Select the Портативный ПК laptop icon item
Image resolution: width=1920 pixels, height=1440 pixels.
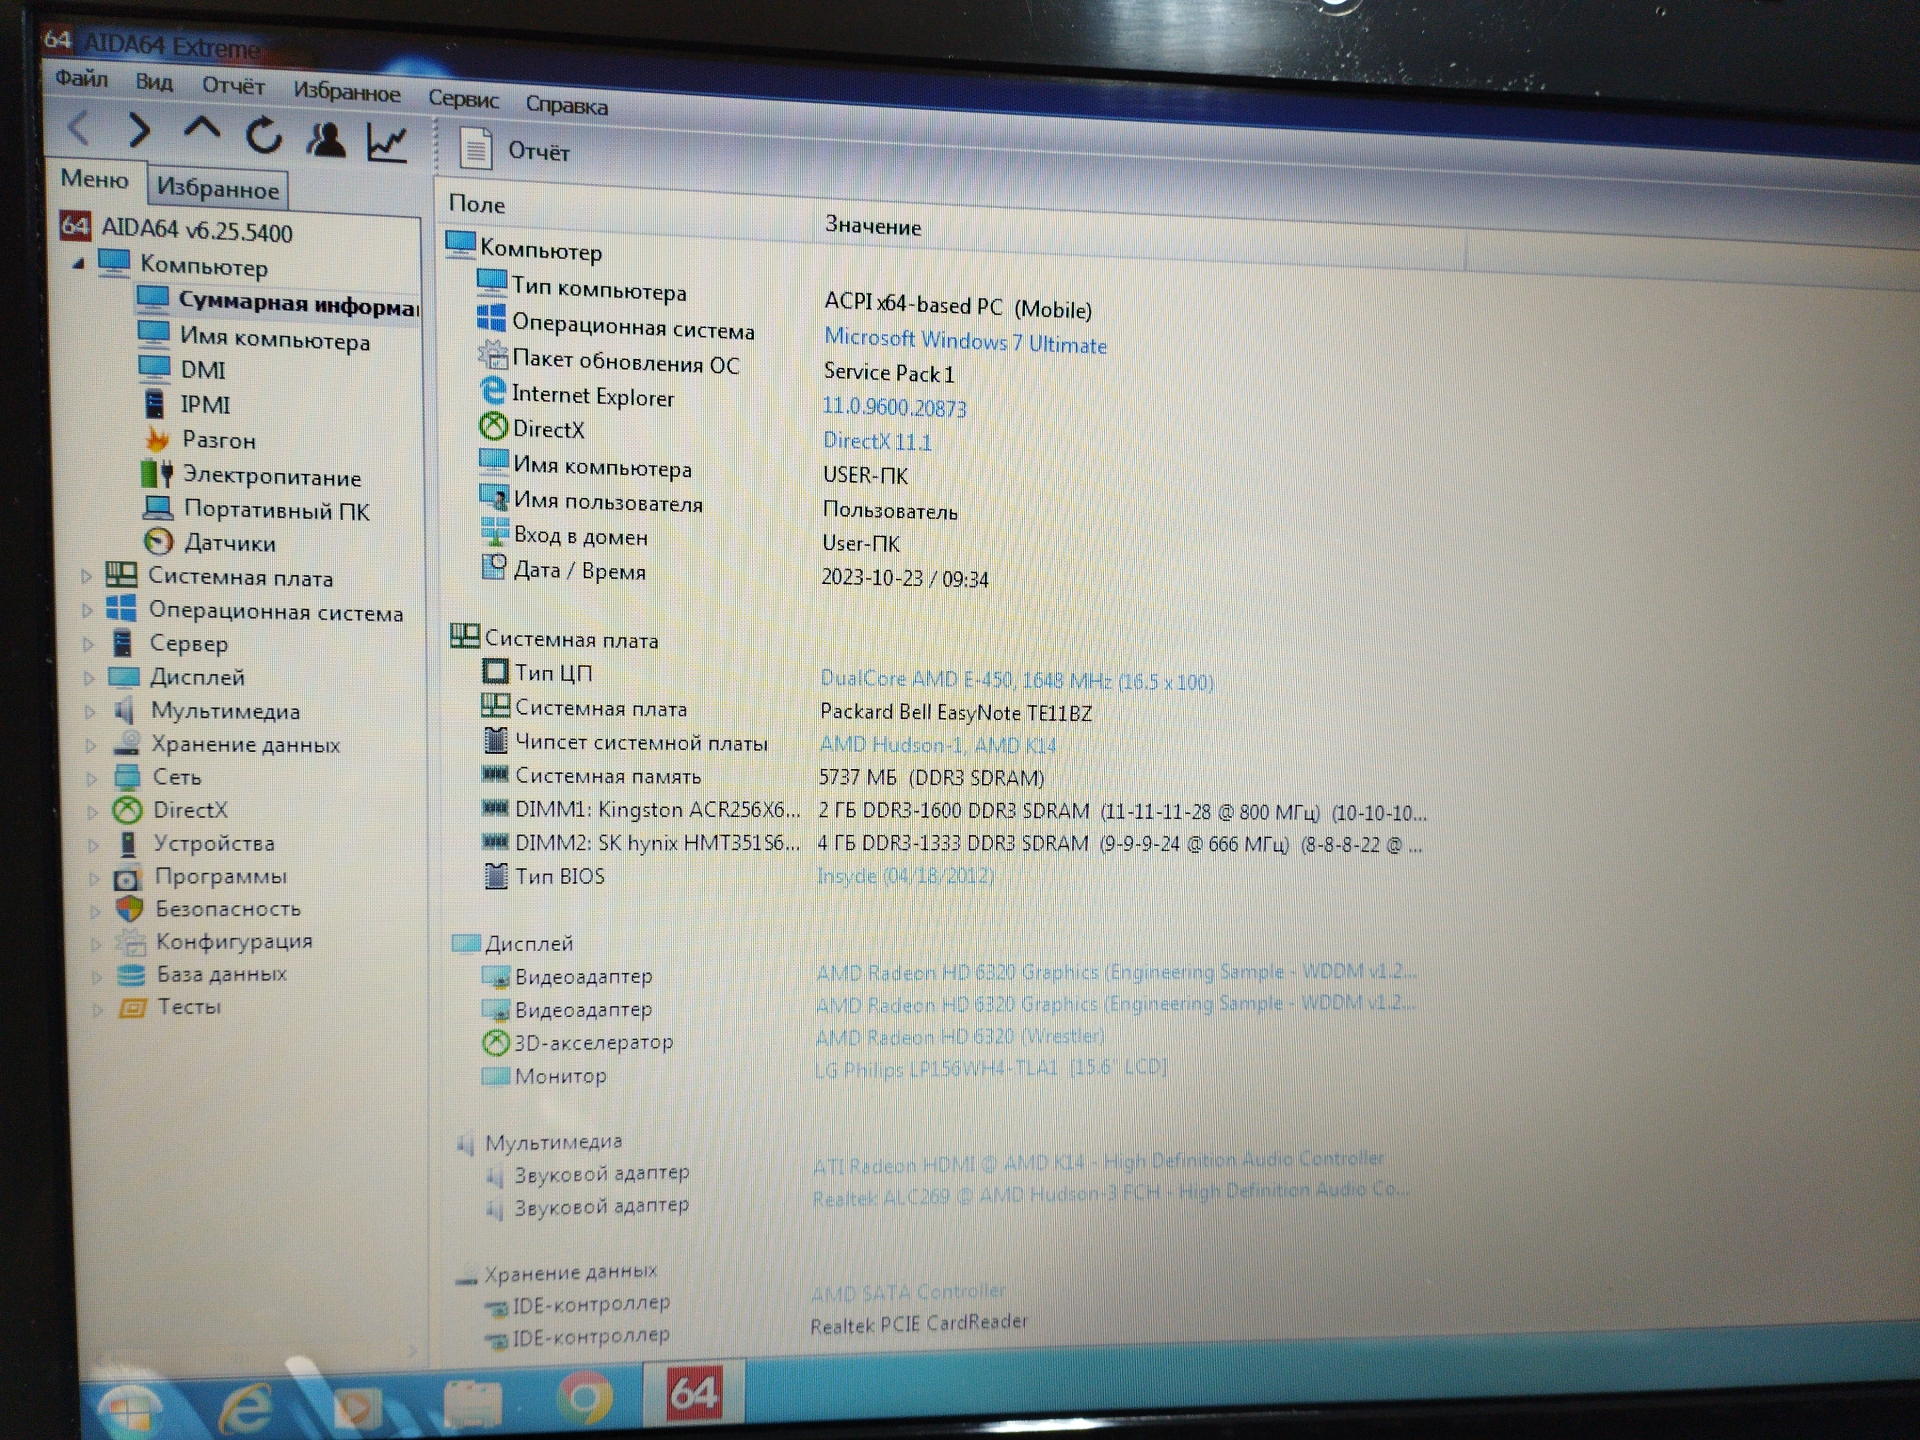[158, 508]
